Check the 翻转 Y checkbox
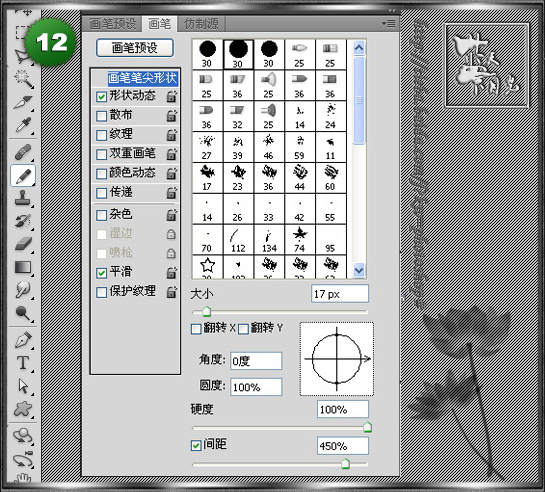Screen dimensions: 545x492 (243, 329)
